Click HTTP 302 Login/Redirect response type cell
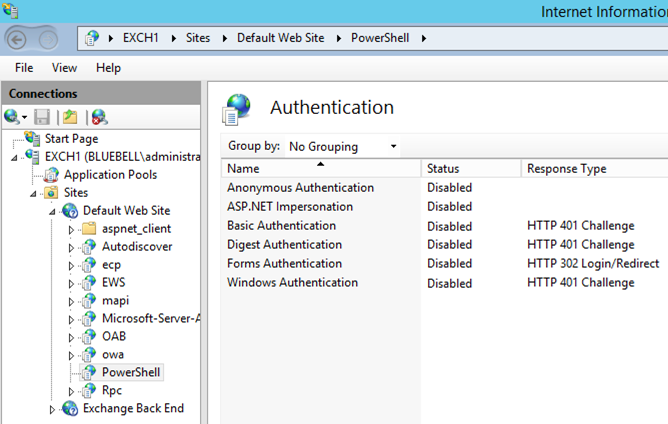668x424 pixels. click(x=593, y=264)
